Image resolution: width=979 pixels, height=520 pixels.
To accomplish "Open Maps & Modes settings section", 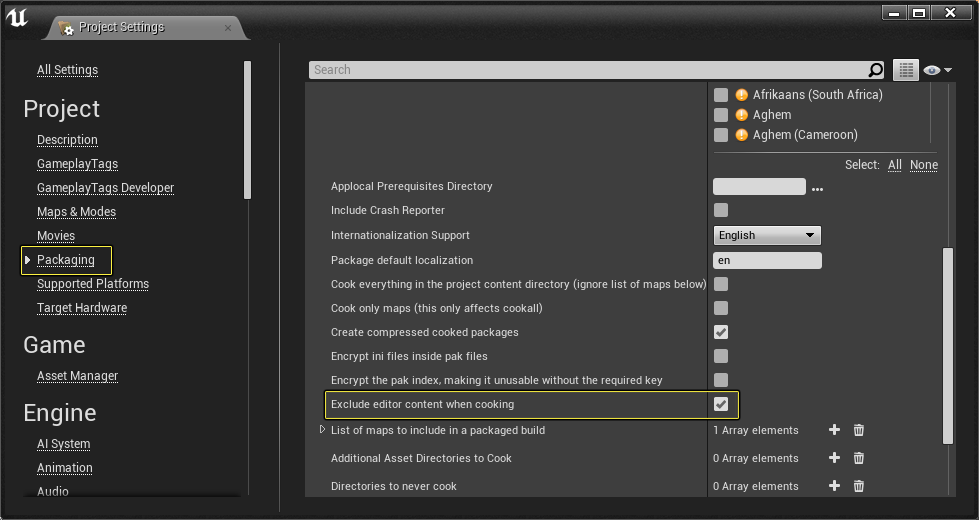I will (76, 212).
